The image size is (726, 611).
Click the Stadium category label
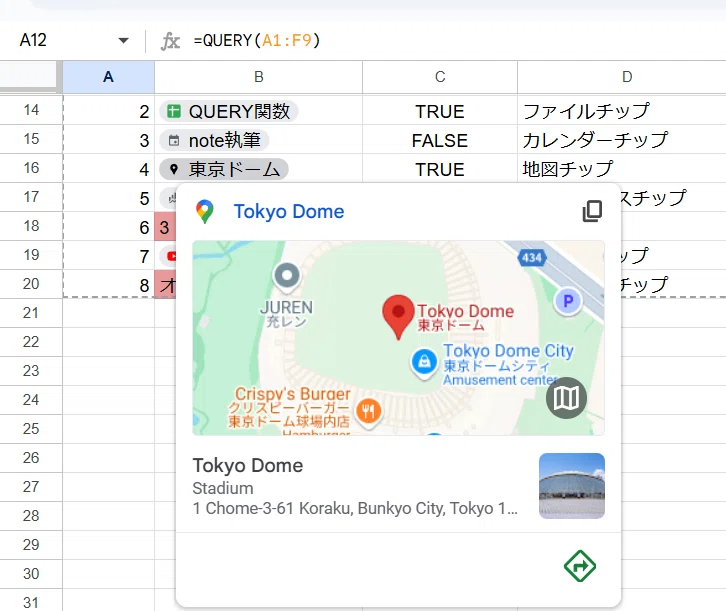tap(223, 488)
